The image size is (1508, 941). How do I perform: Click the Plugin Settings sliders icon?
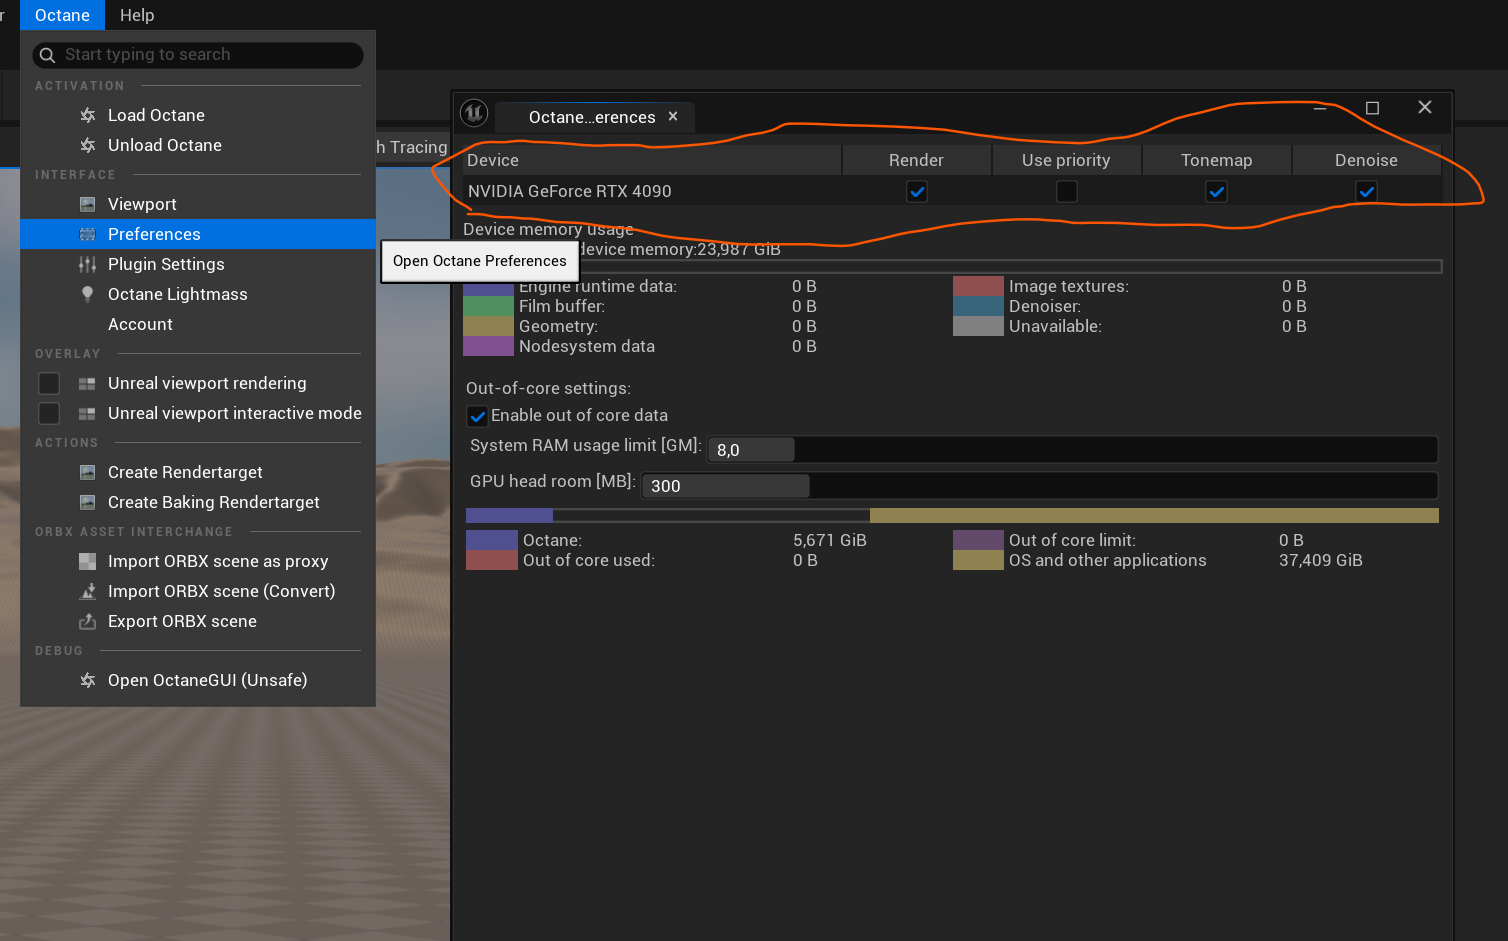click(x=88, y=264)
